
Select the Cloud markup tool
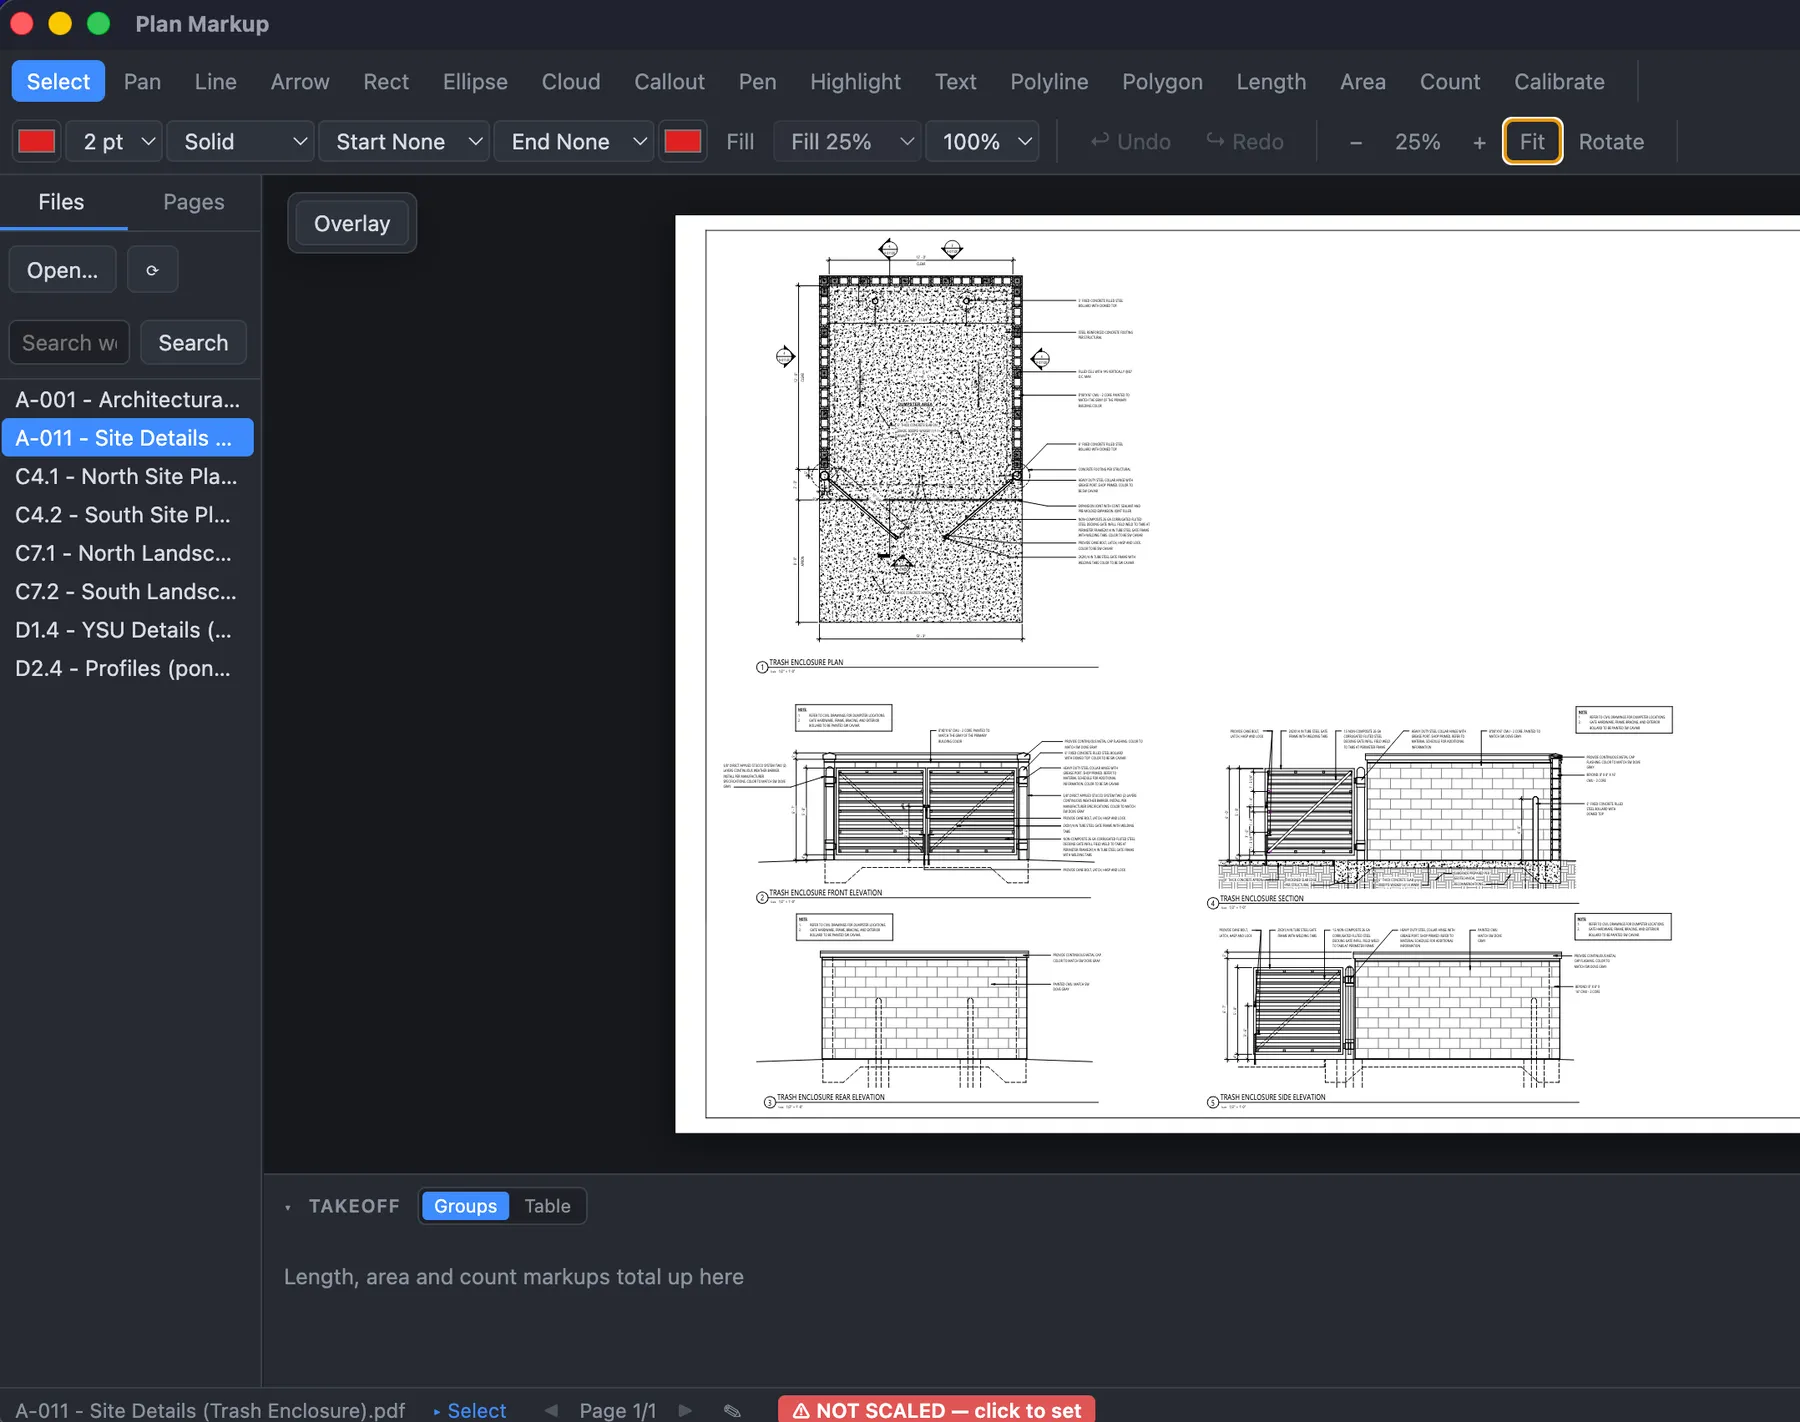[x=571, y=82]
